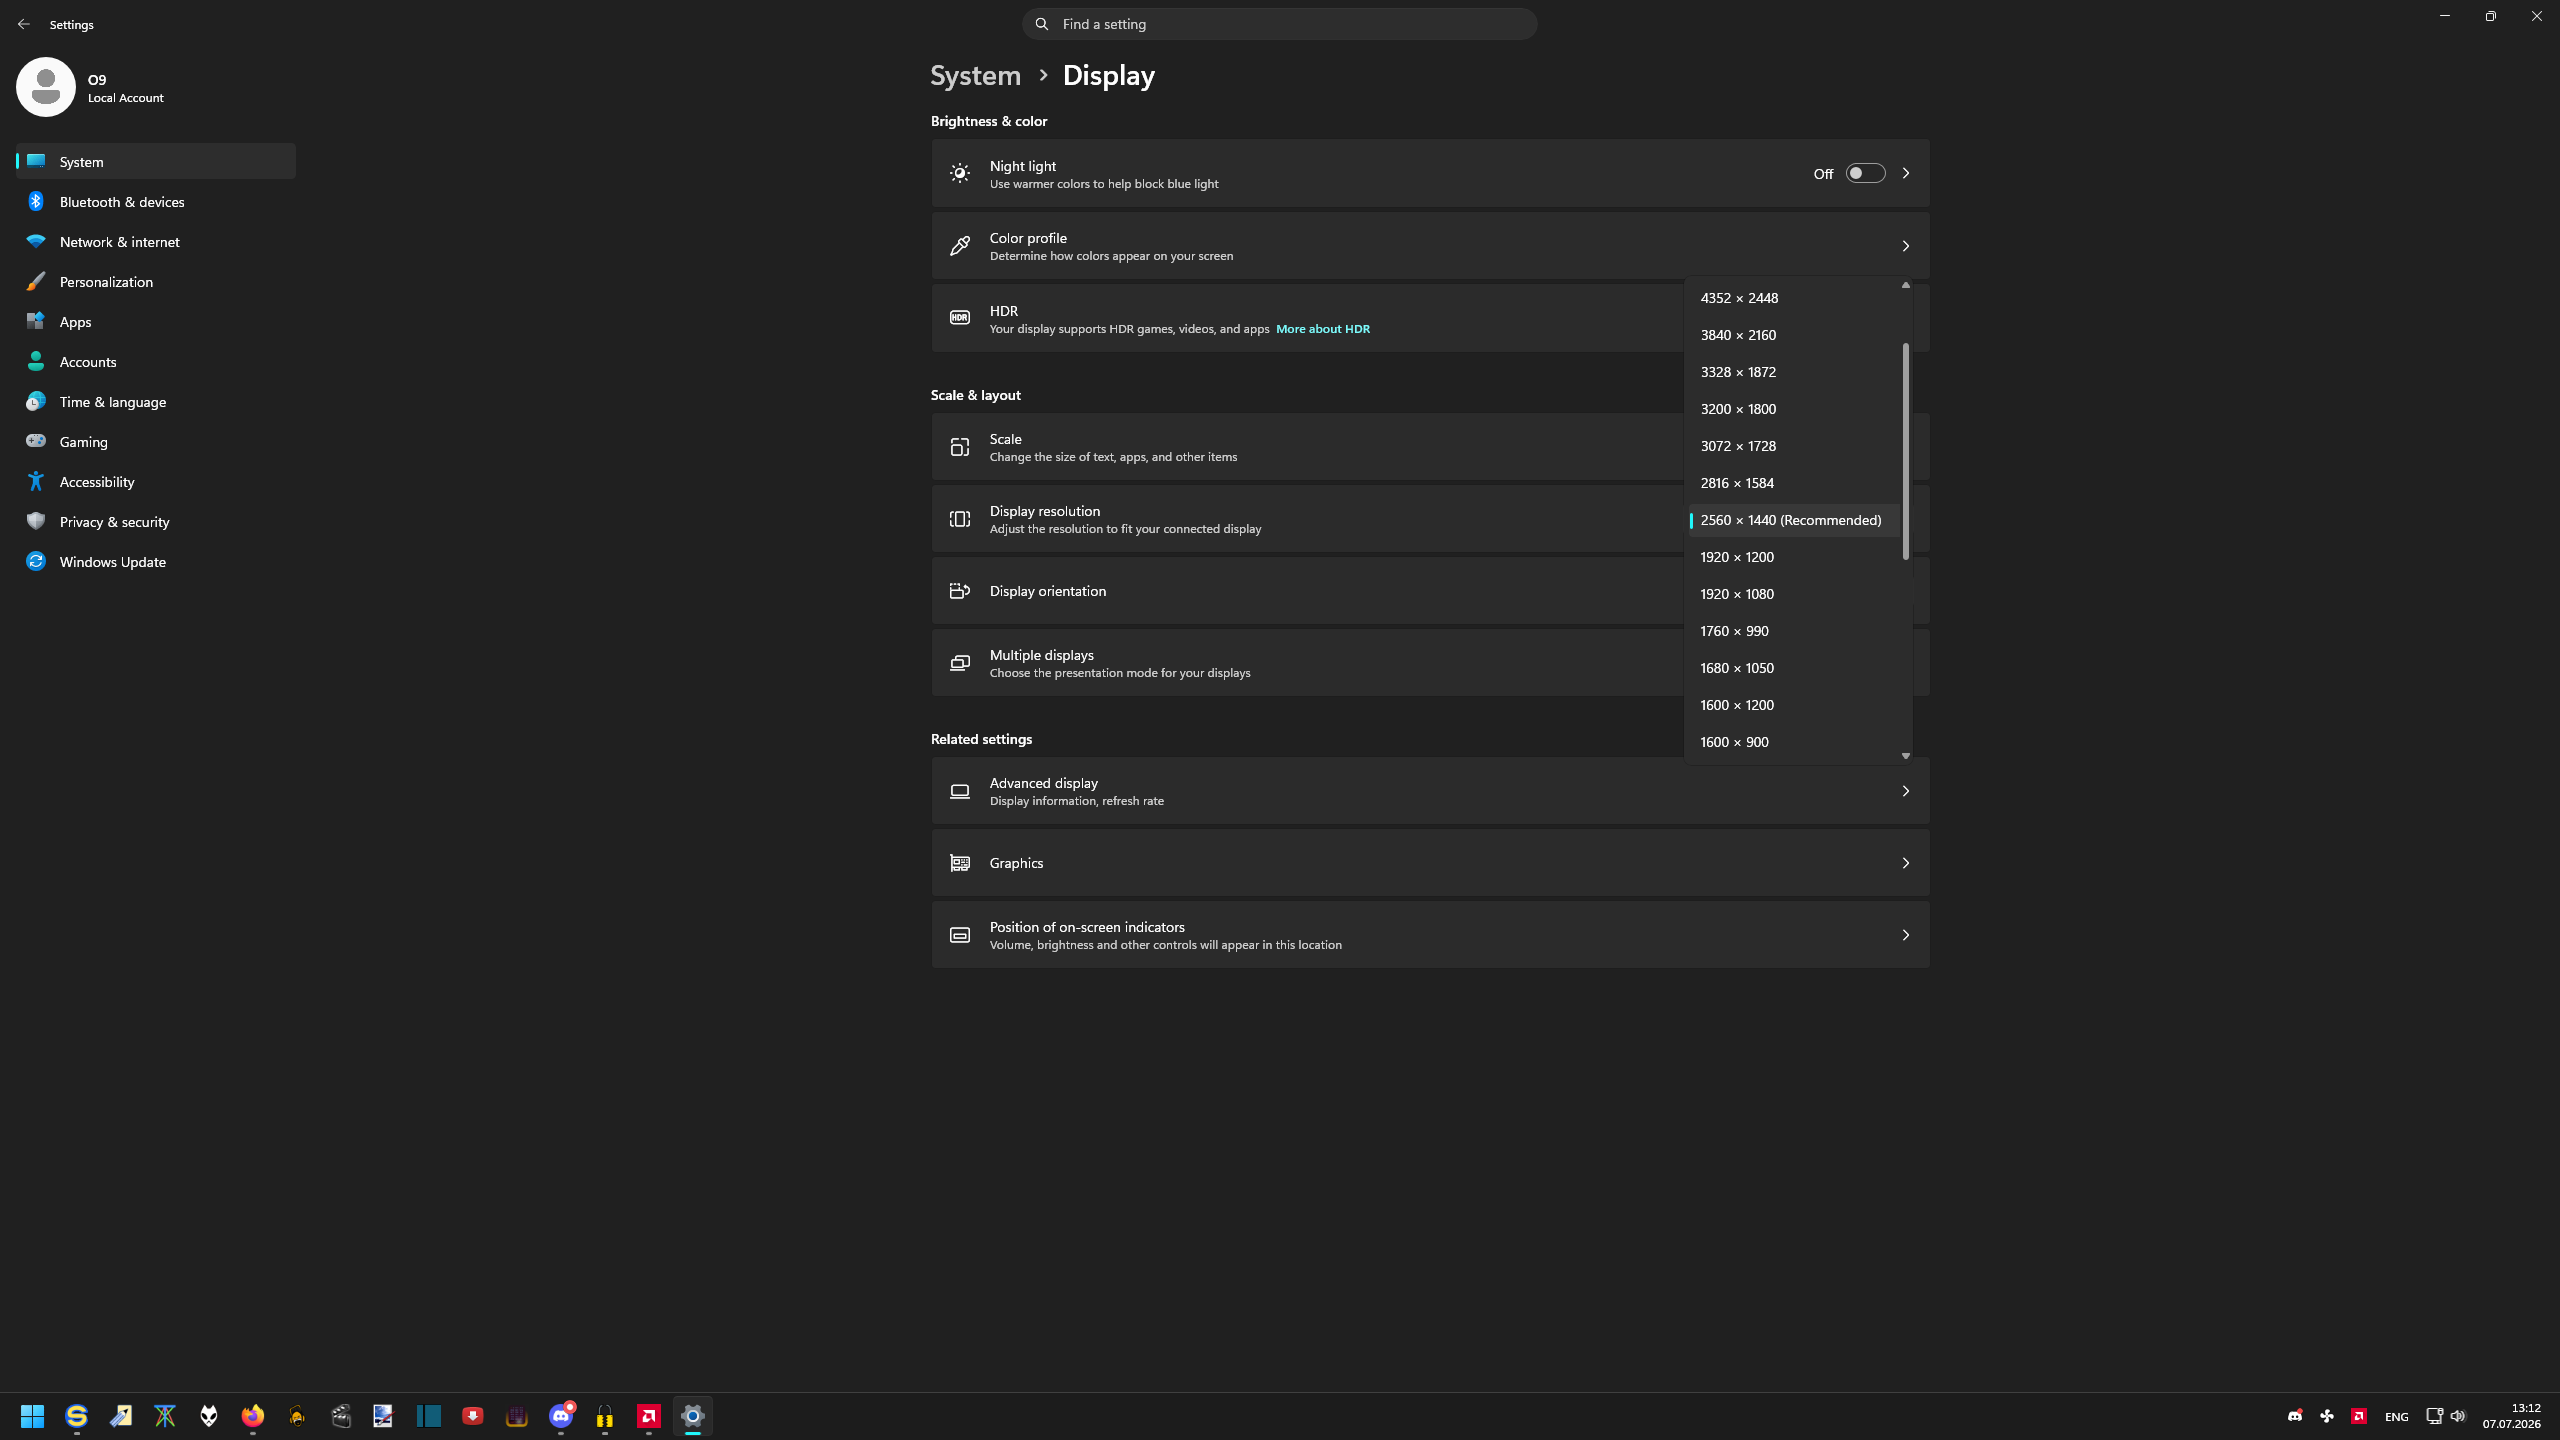The height and width of the screenshot is (1440, 2560).
Task: Click the Settings gear taskbar icon
Action: [x=693, y=1416]
